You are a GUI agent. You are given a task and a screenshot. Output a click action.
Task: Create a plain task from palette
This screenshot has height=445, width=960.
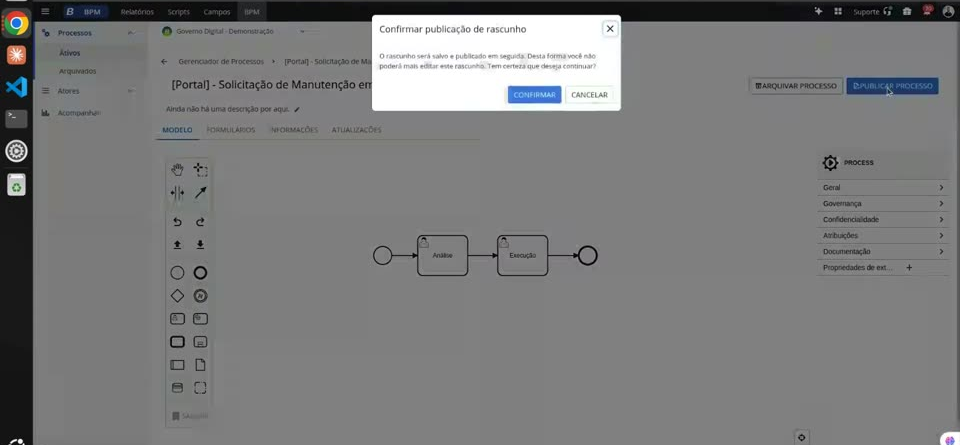point(177,342)
